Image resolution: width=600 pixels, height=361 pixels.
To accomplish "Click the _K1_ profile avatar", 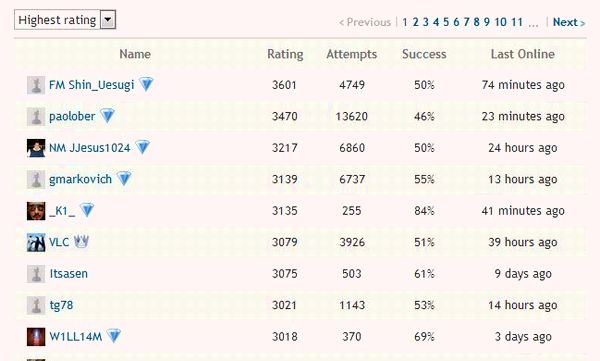I will click(x=36, y=211).
